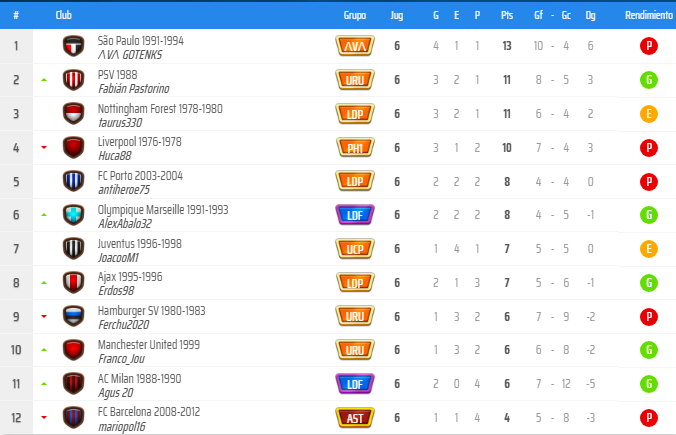
Task: Click the purple LDF badge for Marseille
Action: tap(354, 216)
